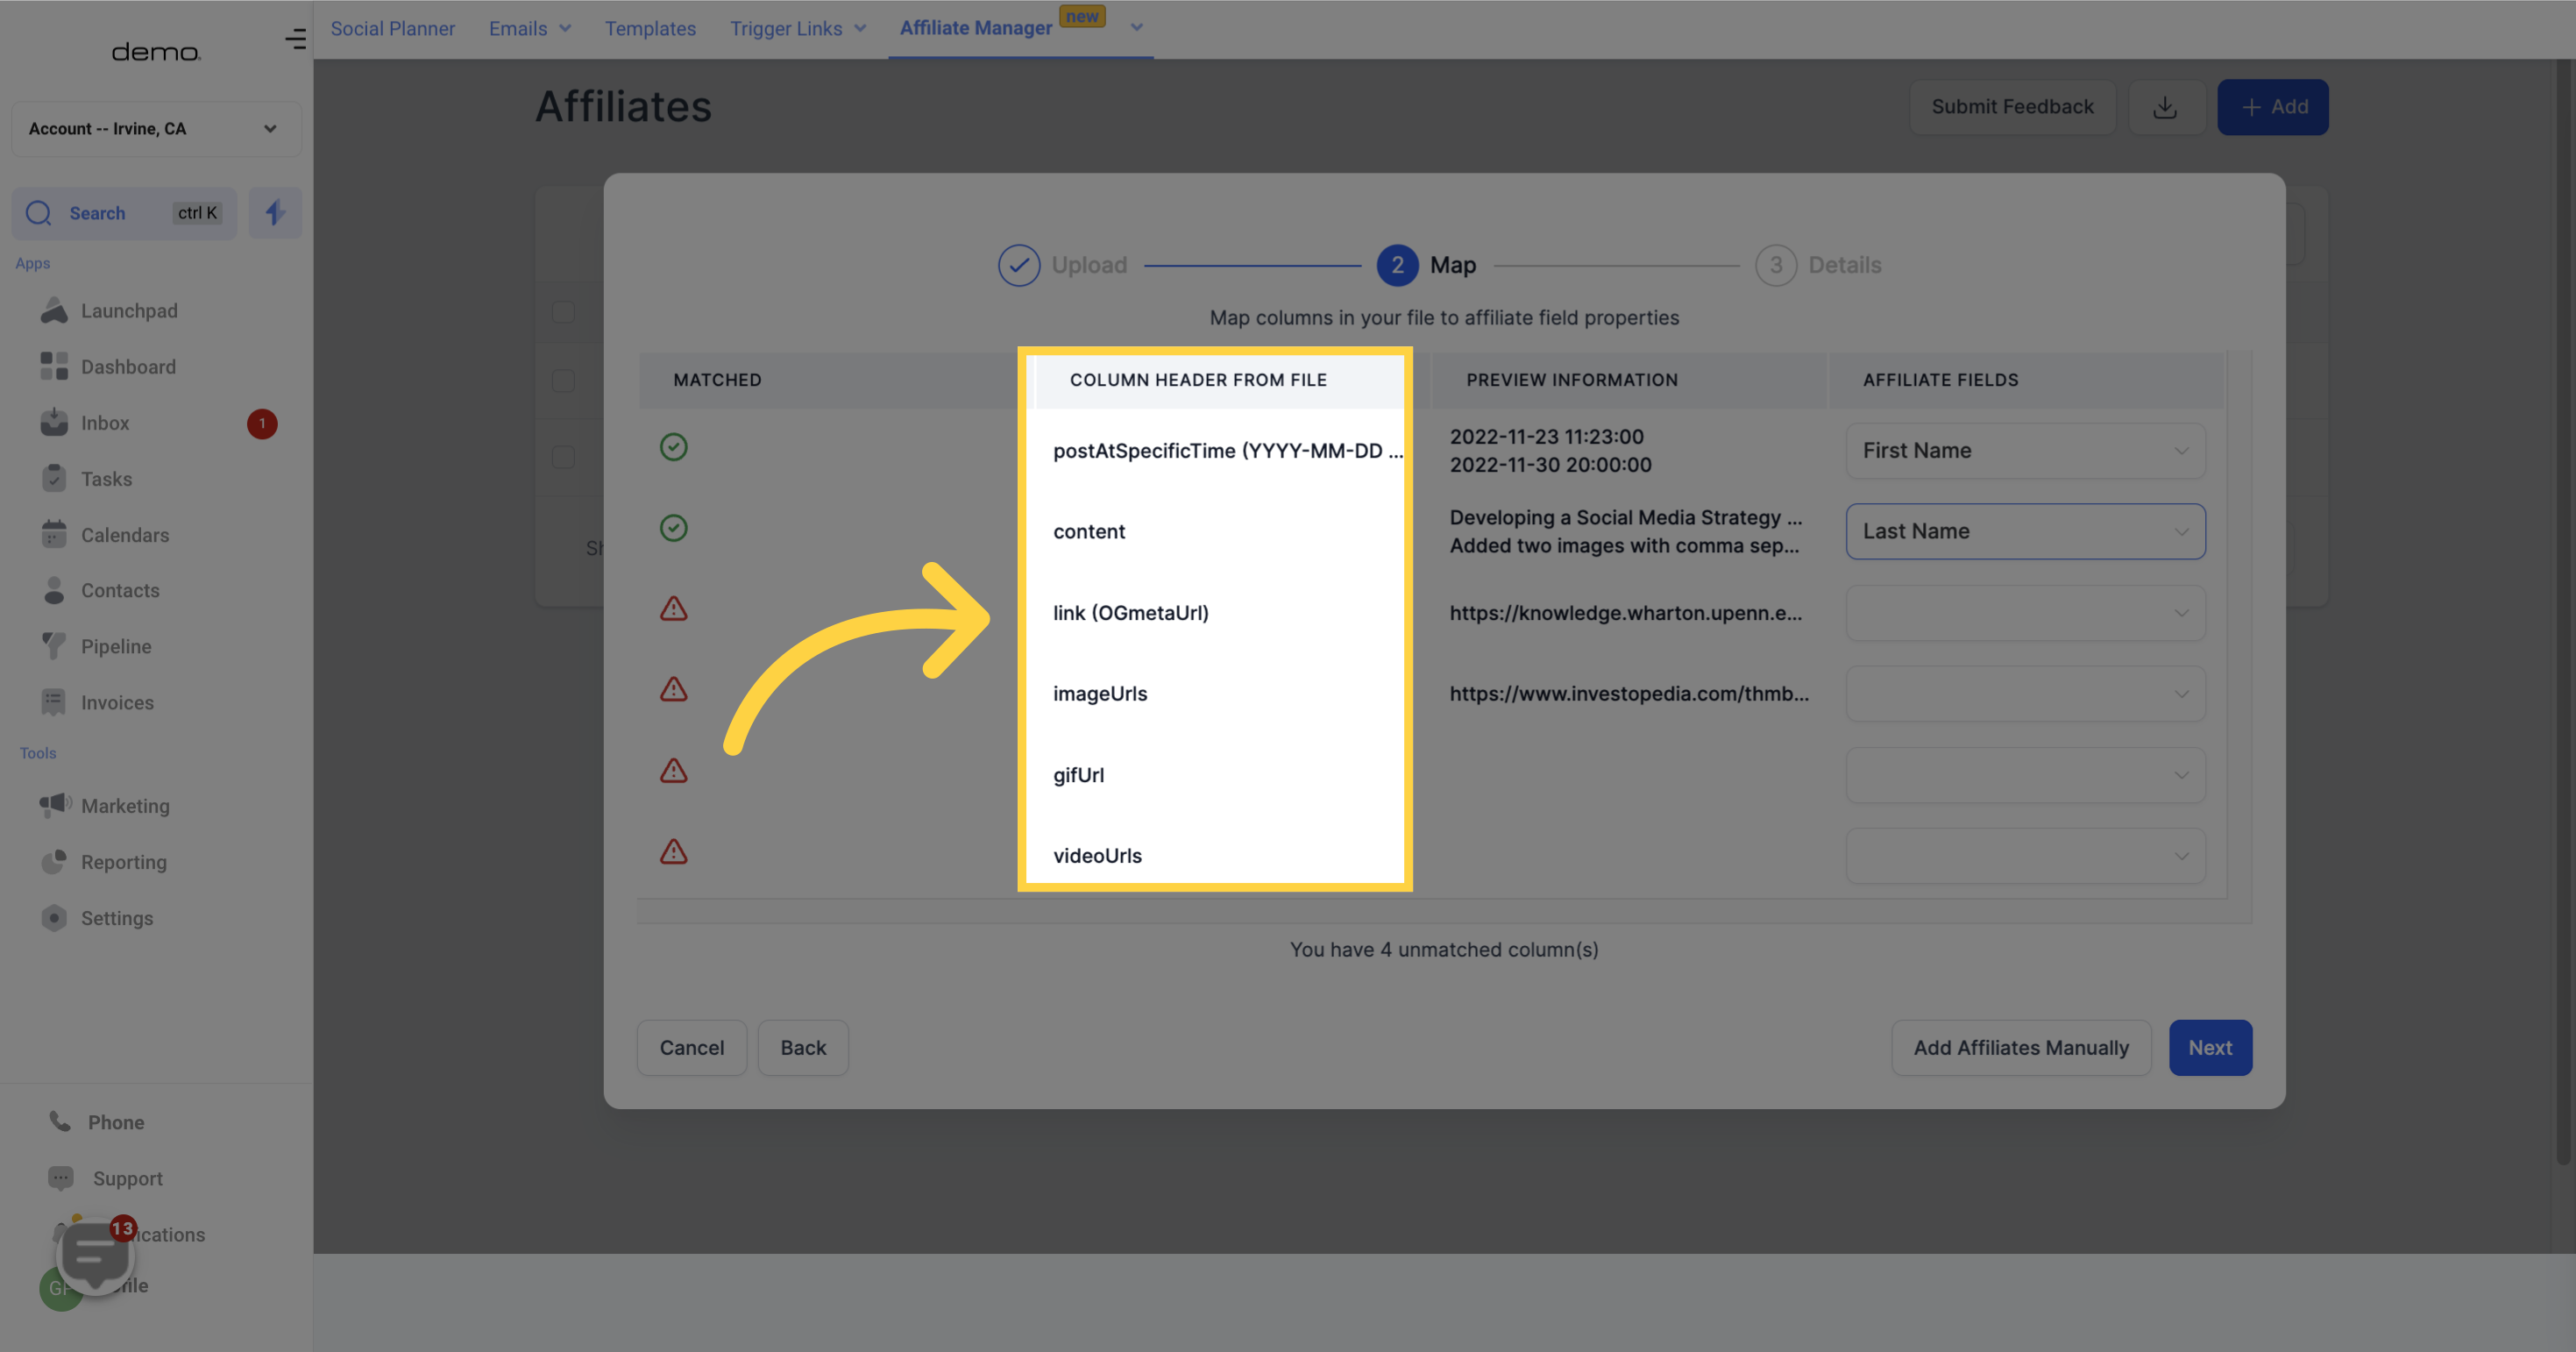Click the Social Planner tab
The width and height of the screenshot is (2576, 1352).
[392, 27]
